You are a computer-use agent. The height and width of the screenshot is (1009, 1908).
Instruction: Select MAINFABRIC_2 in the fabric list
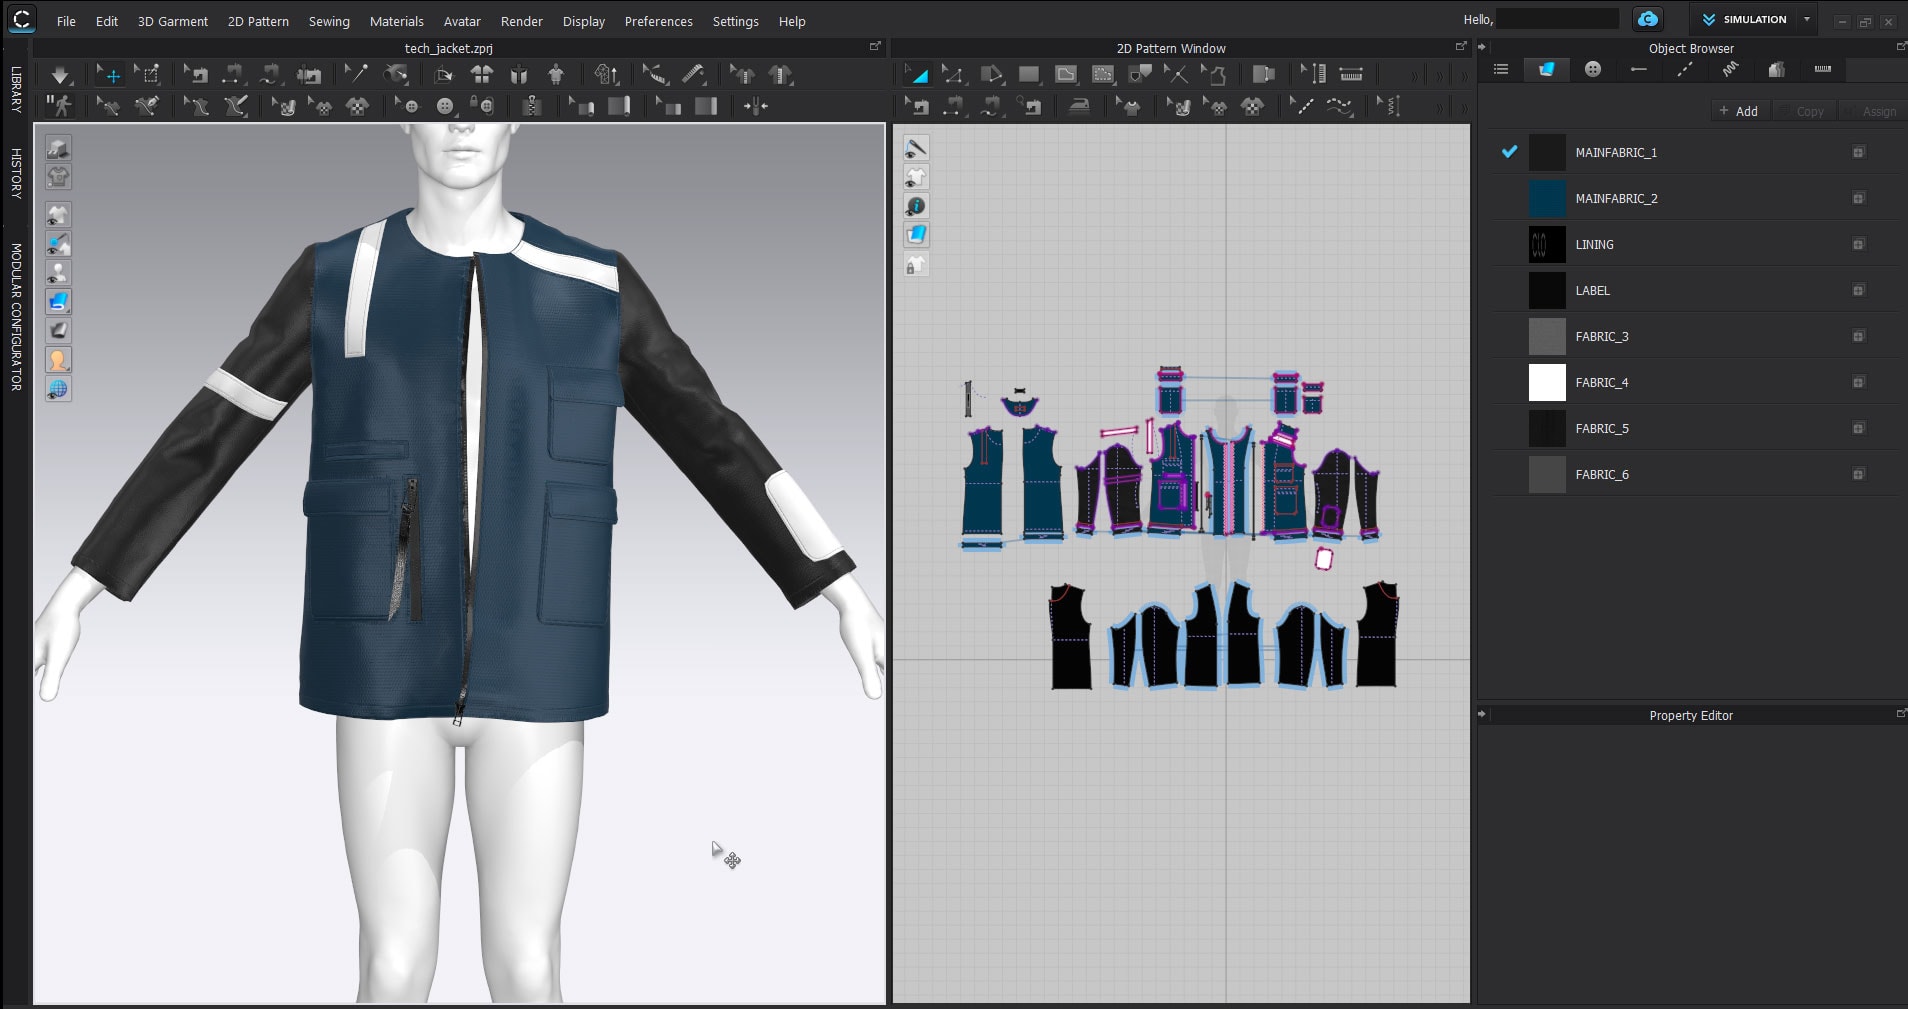pyautogui.click(x=1616, y=199)
